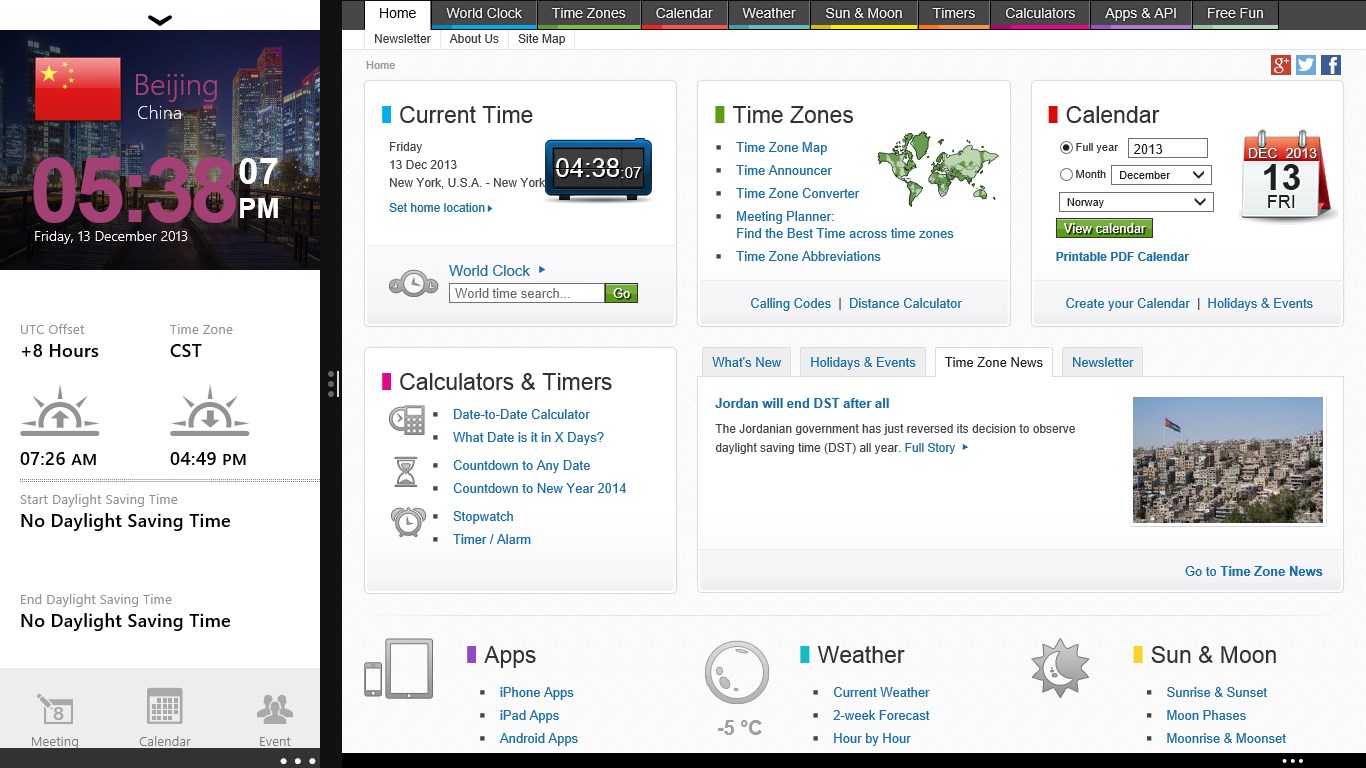This screenshot has width=1366, height=768.
Task: Open the Event icon in bottom bar
Action: coord(274,711)
